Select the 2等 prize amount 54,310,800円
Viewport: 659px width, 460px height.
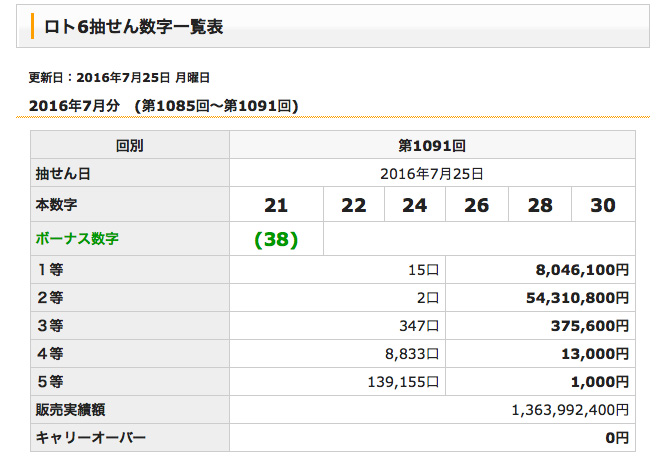click(578, 297)
